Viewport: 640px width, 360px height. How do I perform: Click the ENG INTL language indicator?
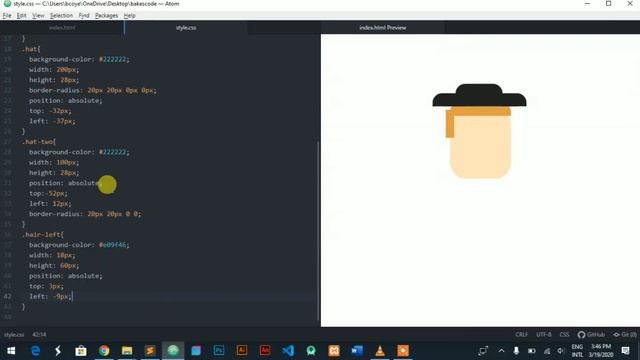577,351
